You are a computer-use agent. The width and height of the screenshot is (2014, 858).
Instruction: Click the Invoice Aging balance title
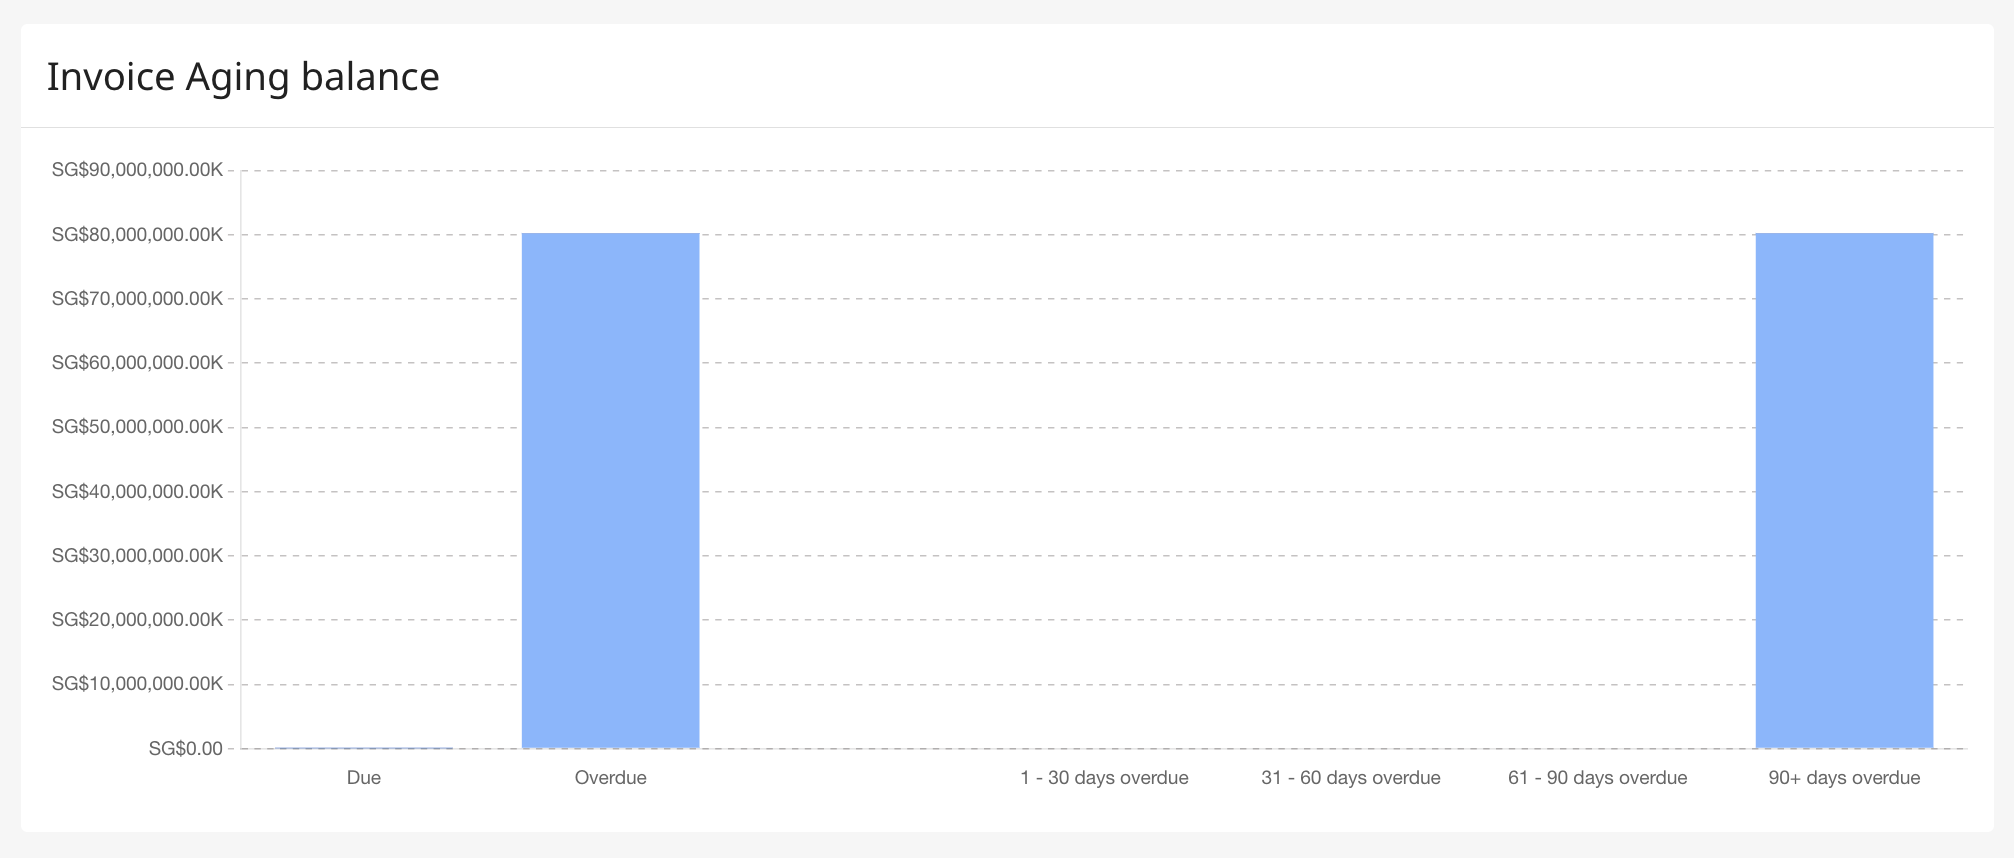tap(243, 77)
